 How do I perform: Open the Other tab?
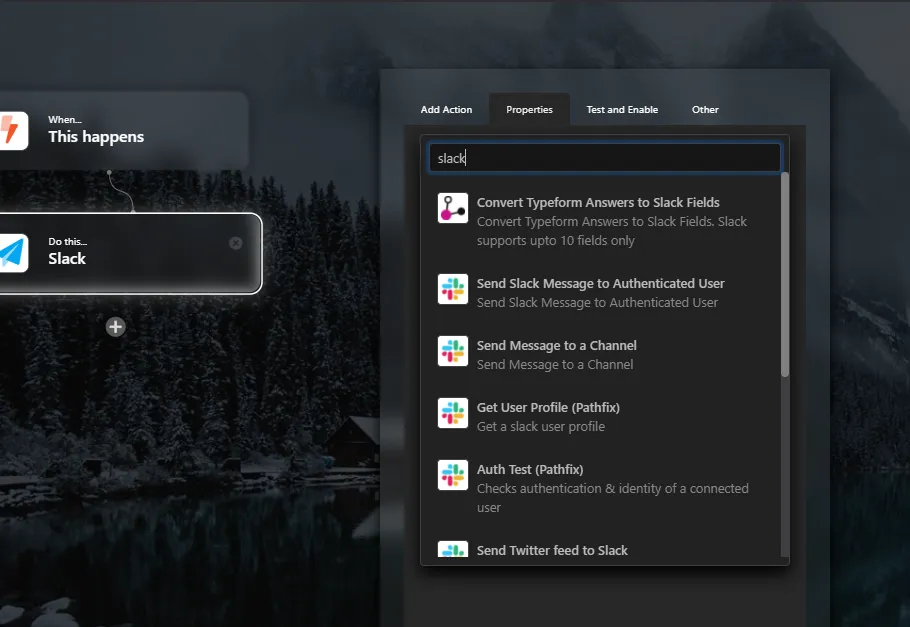point(705,110)
